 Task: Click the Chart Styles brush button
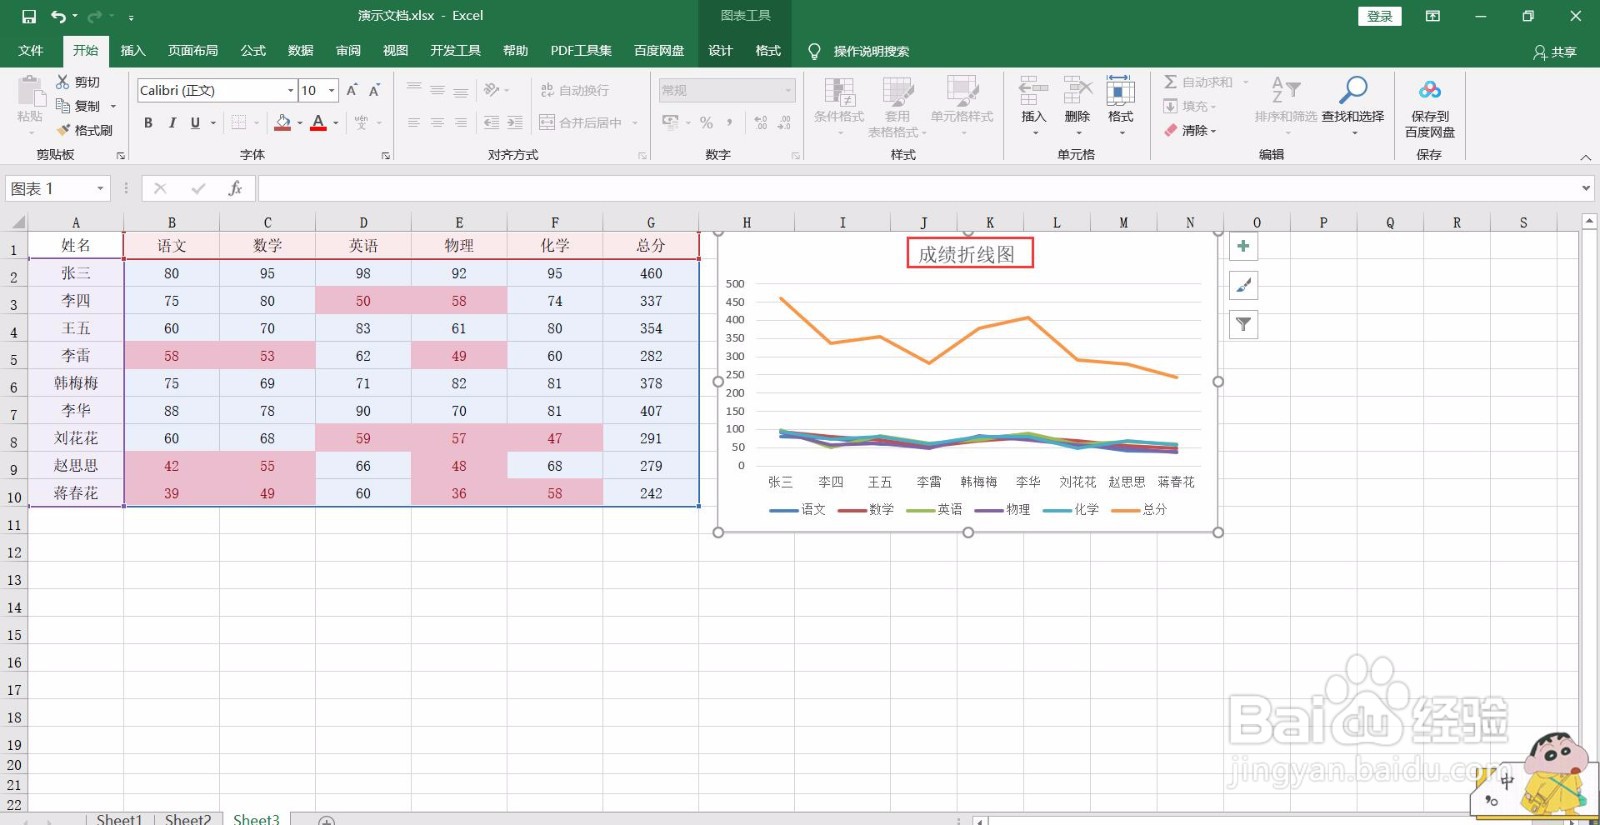pos(1243,285)
